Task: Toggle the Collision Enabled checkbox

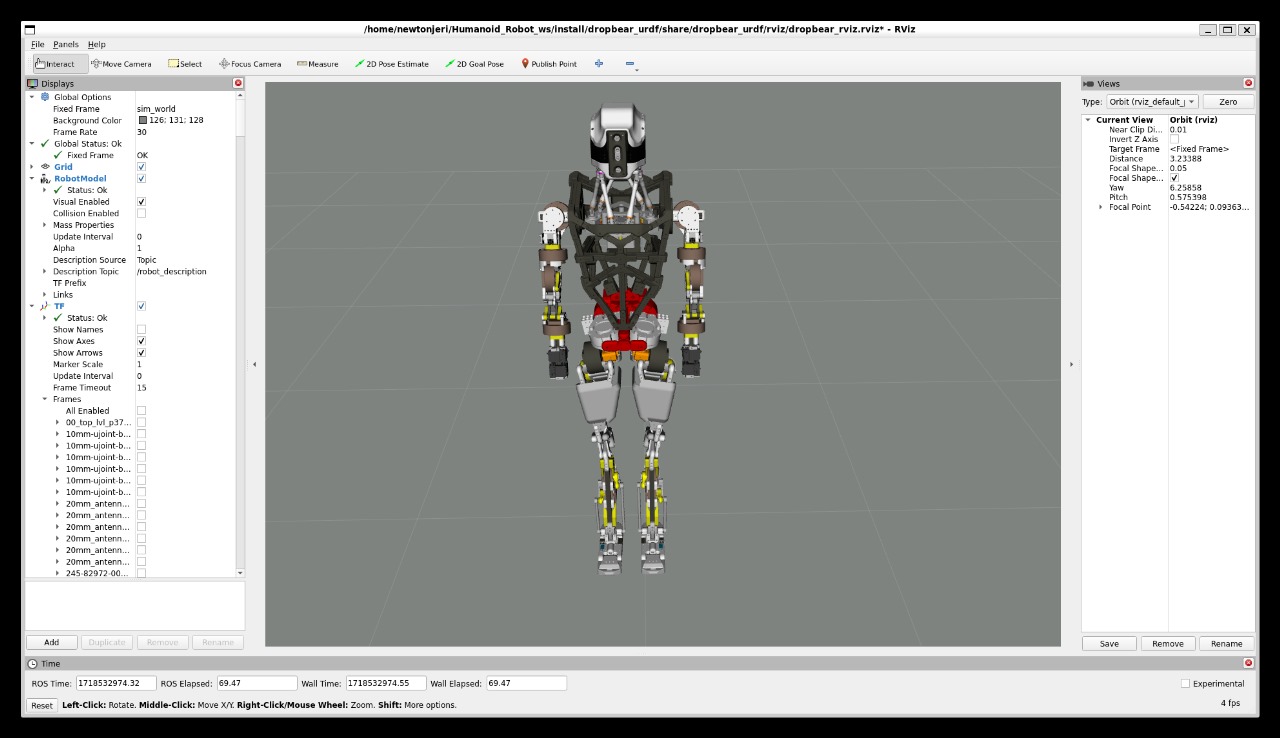Action: coord(141,213)
